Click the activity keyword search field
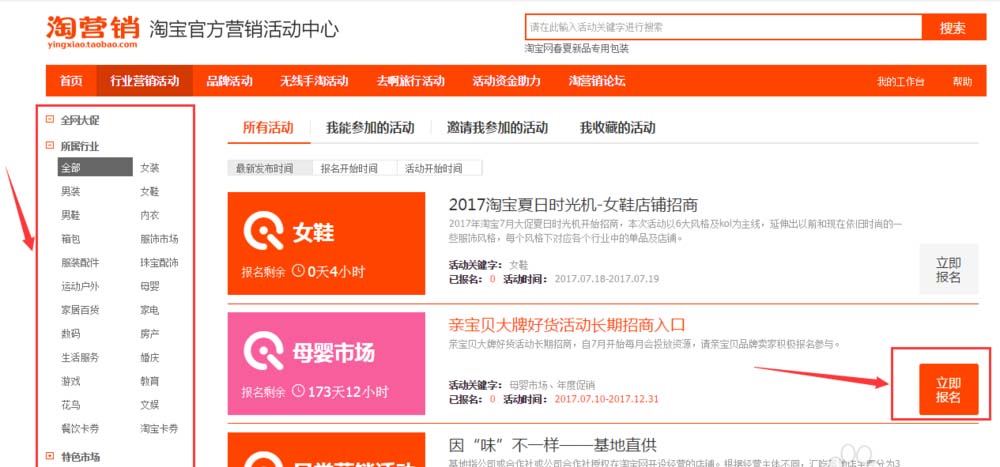 click(723, 27)
